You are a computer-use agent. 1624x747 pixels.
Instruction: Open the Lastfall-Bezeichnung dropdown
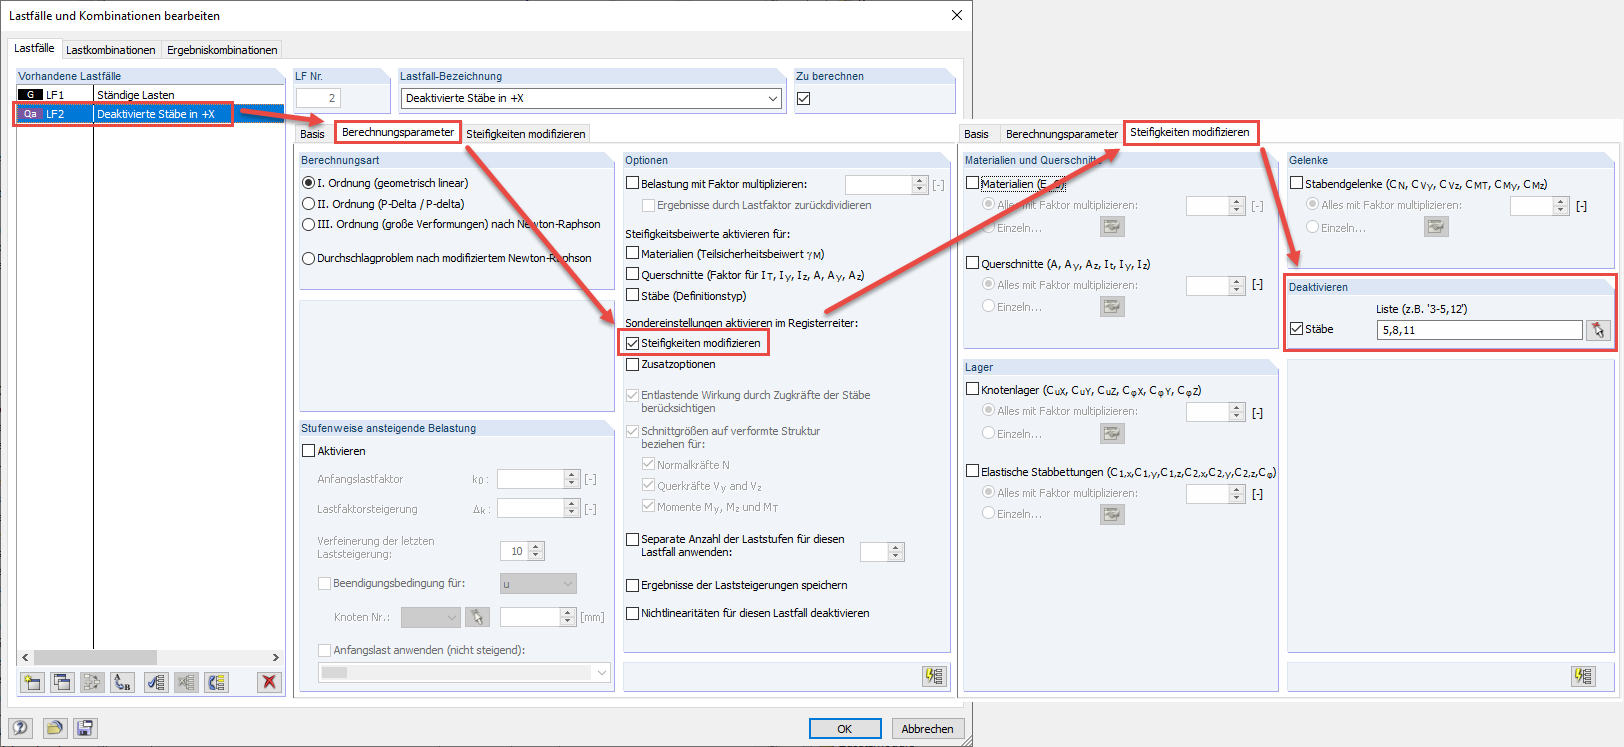coord(772,98)
